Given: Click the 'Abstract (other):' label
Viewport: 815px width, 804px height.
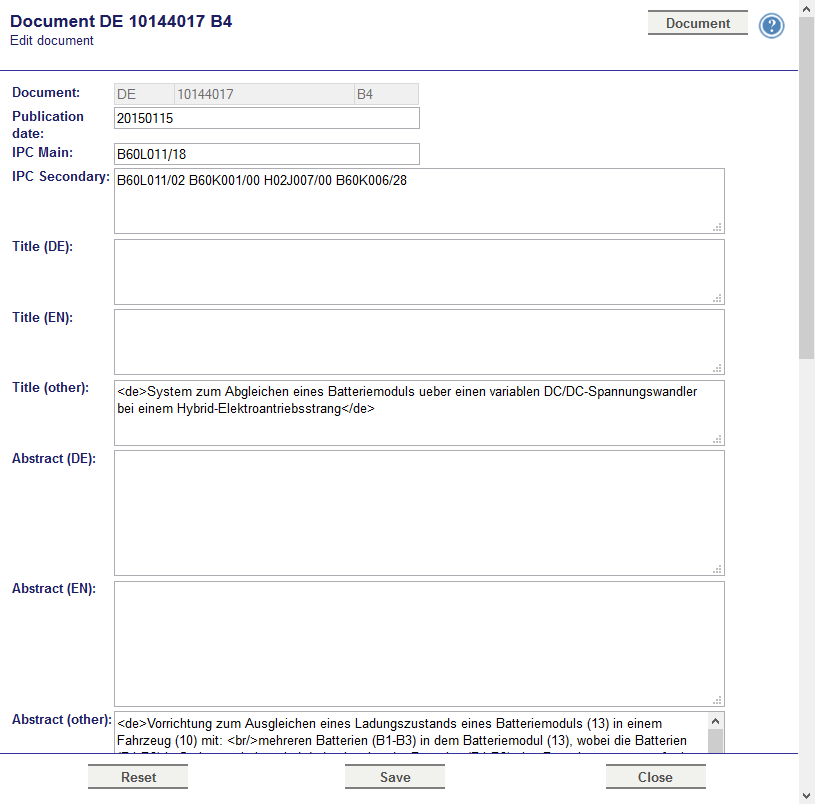Looking at the screenshot, I should 62,719.
